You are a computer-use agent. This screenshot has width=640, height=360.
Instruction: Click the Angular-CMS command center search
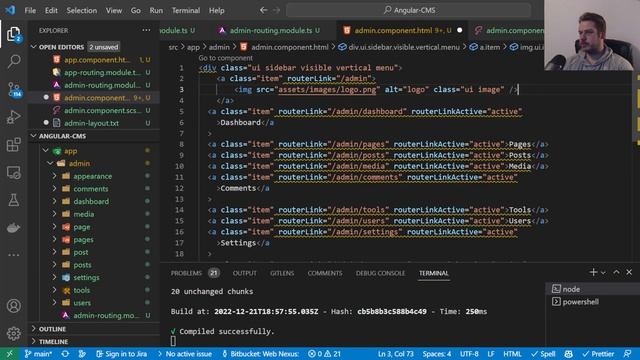point(409,10)
